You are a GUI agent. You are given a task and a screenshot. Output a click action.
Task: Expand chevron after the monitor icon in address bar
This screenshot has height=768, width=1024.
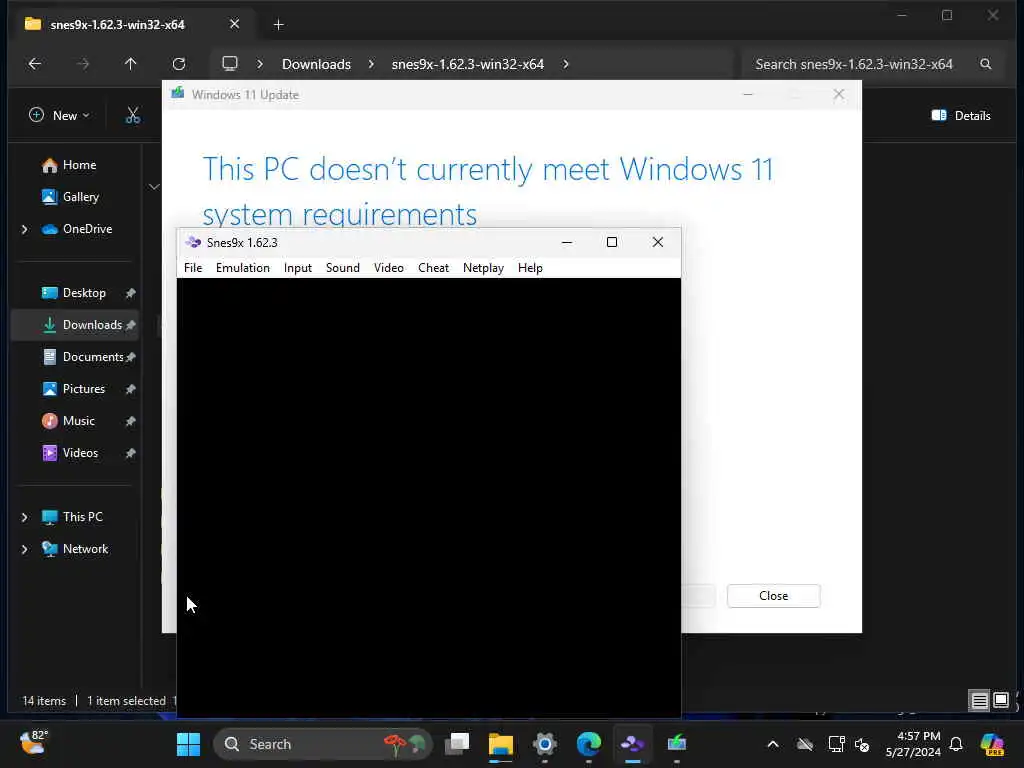tap(260, 64)
